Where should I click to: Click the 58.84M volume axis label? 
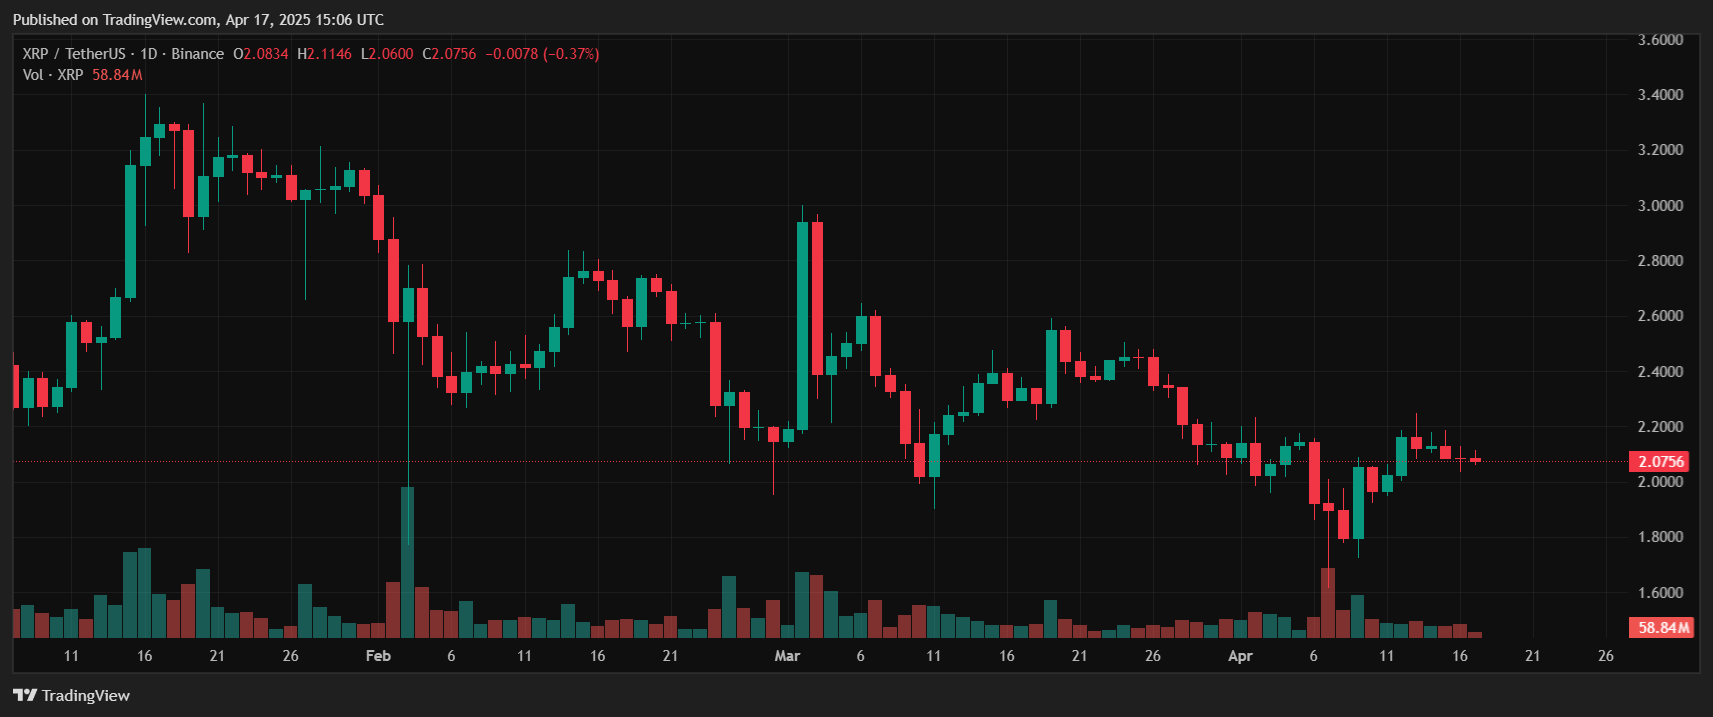click(1662, 628)
